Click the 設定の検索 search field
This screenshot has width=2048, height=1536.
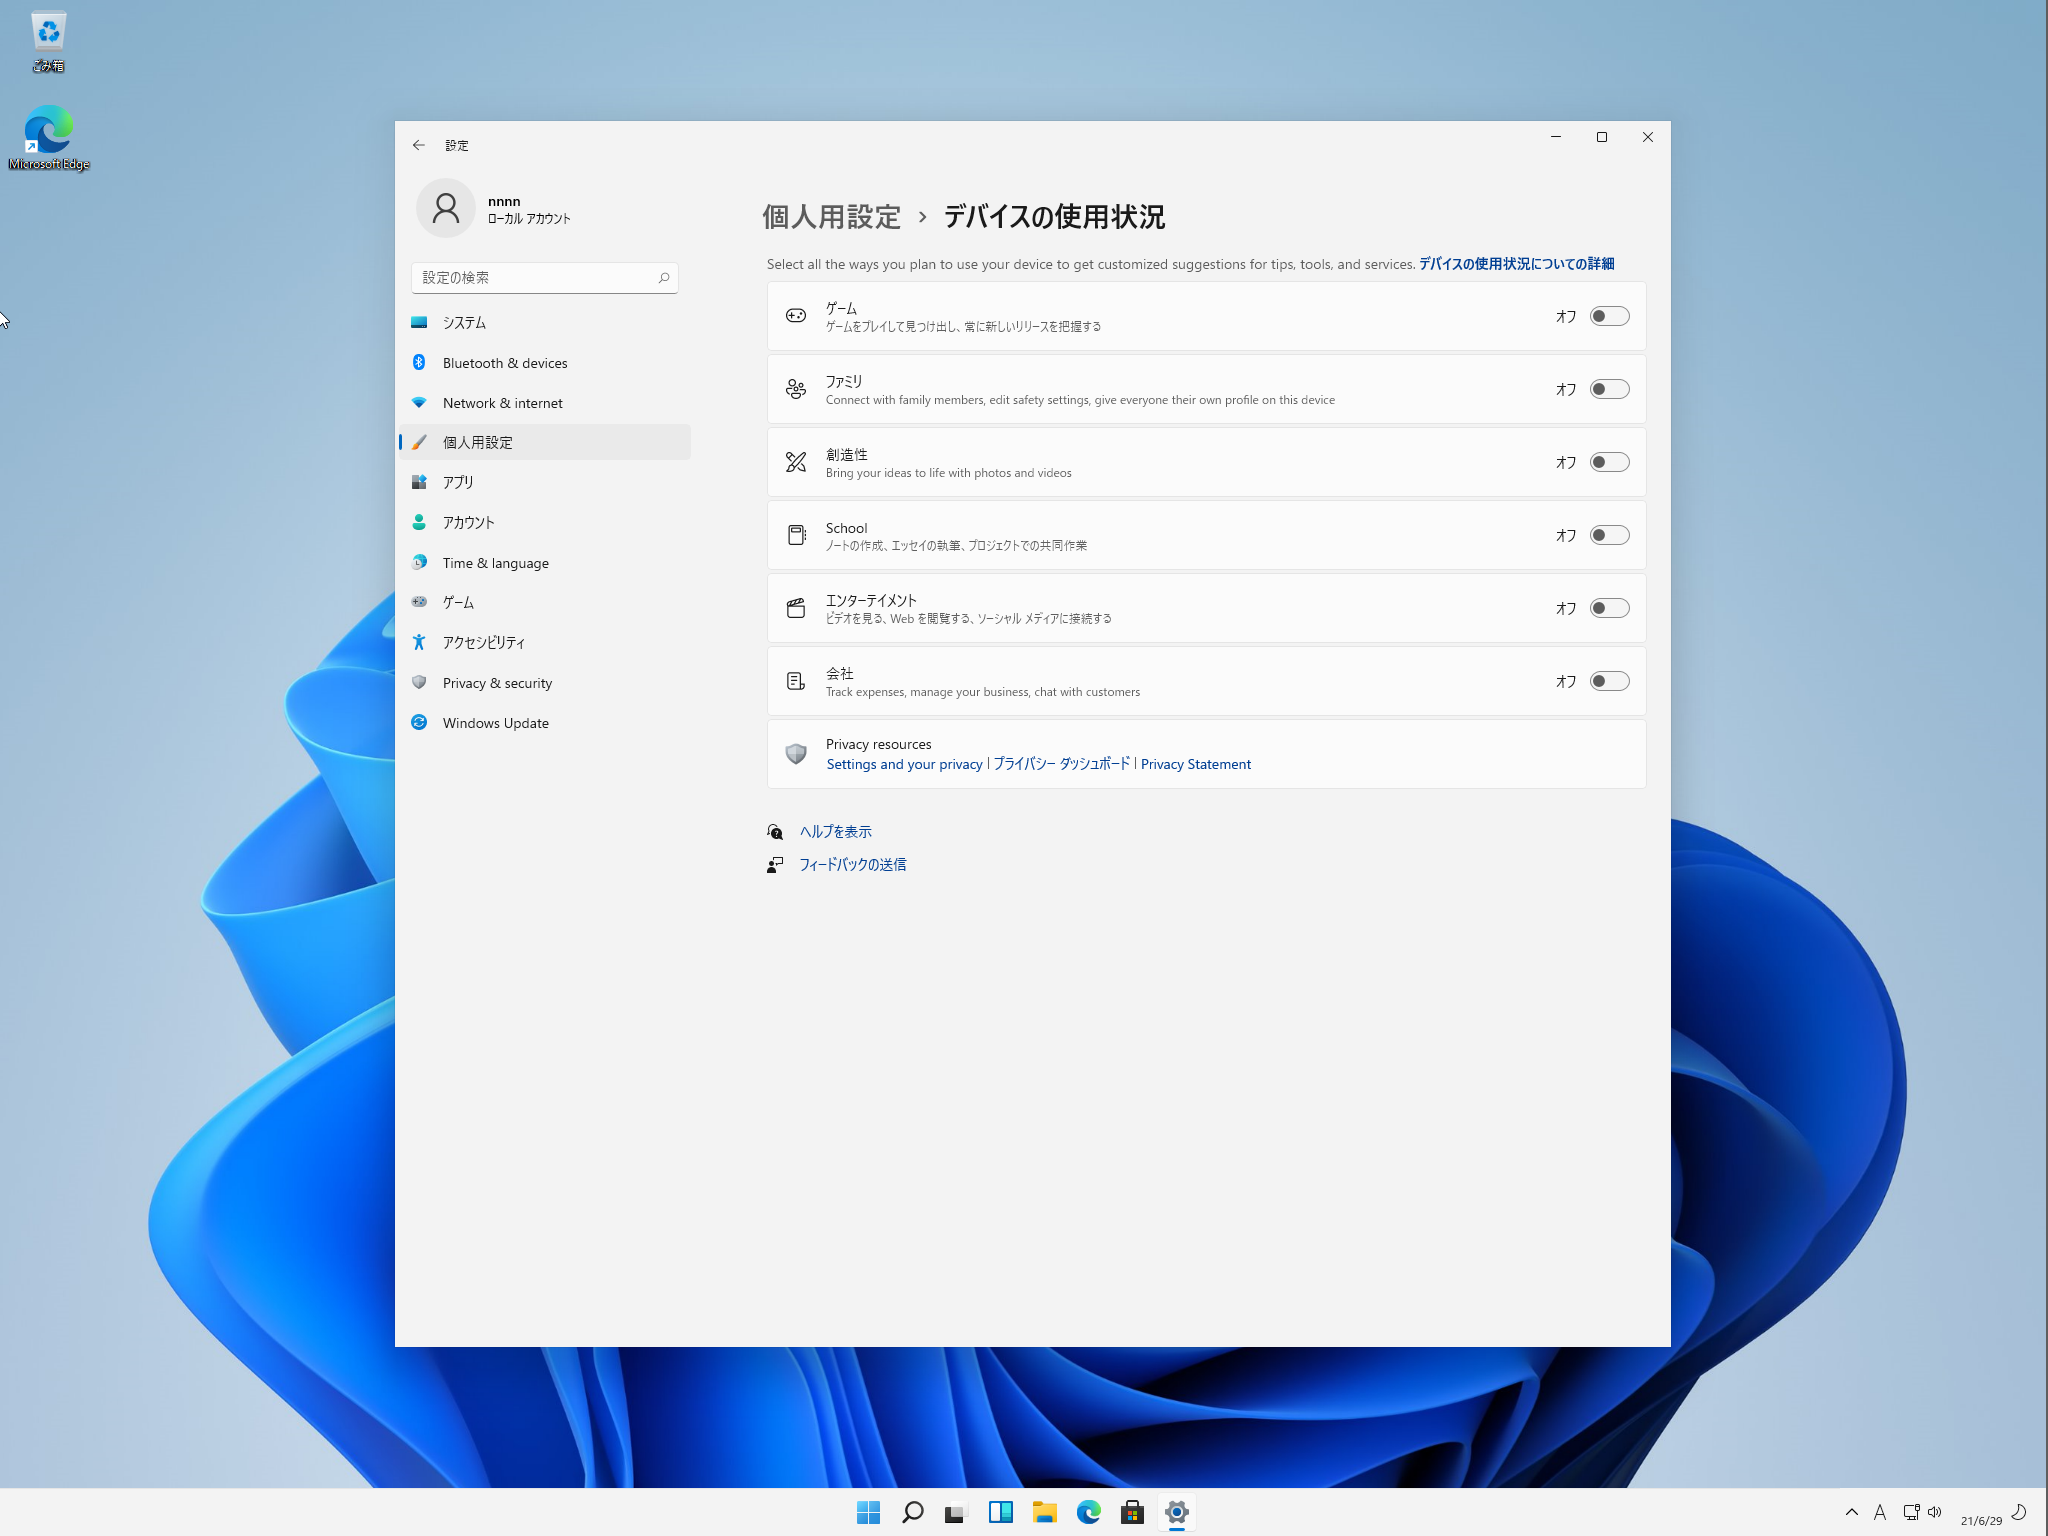[x=545, y=278]
